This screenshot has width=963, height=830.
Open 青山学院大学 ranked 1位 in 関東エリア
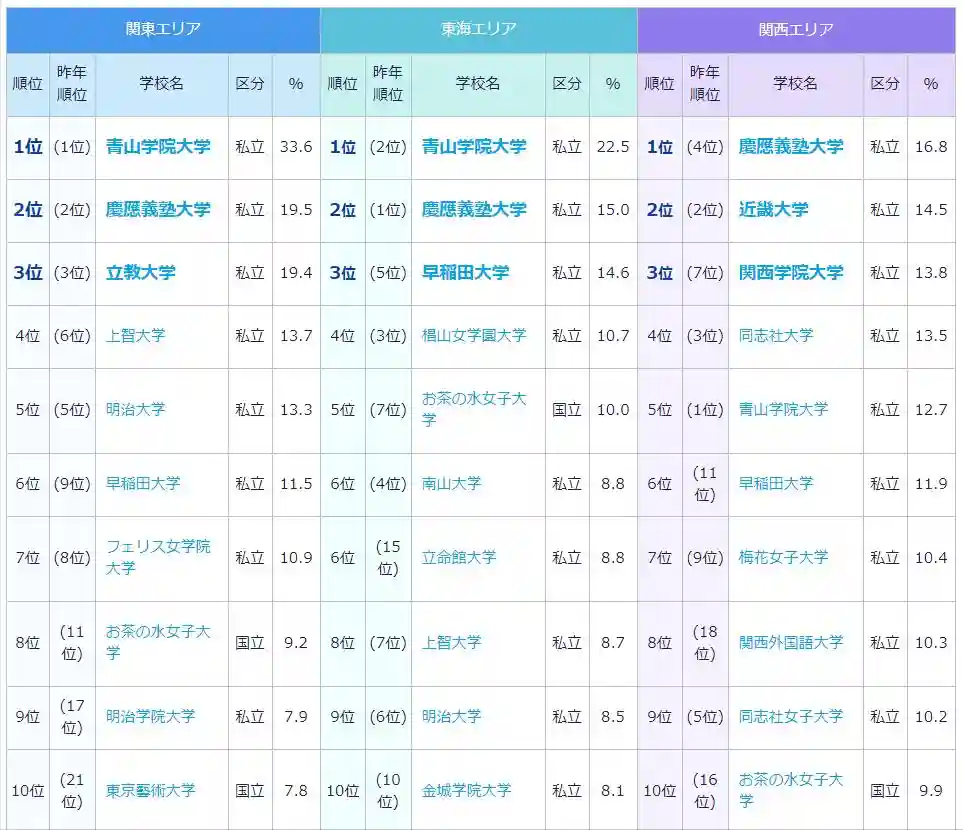click(x=158, y=147)
